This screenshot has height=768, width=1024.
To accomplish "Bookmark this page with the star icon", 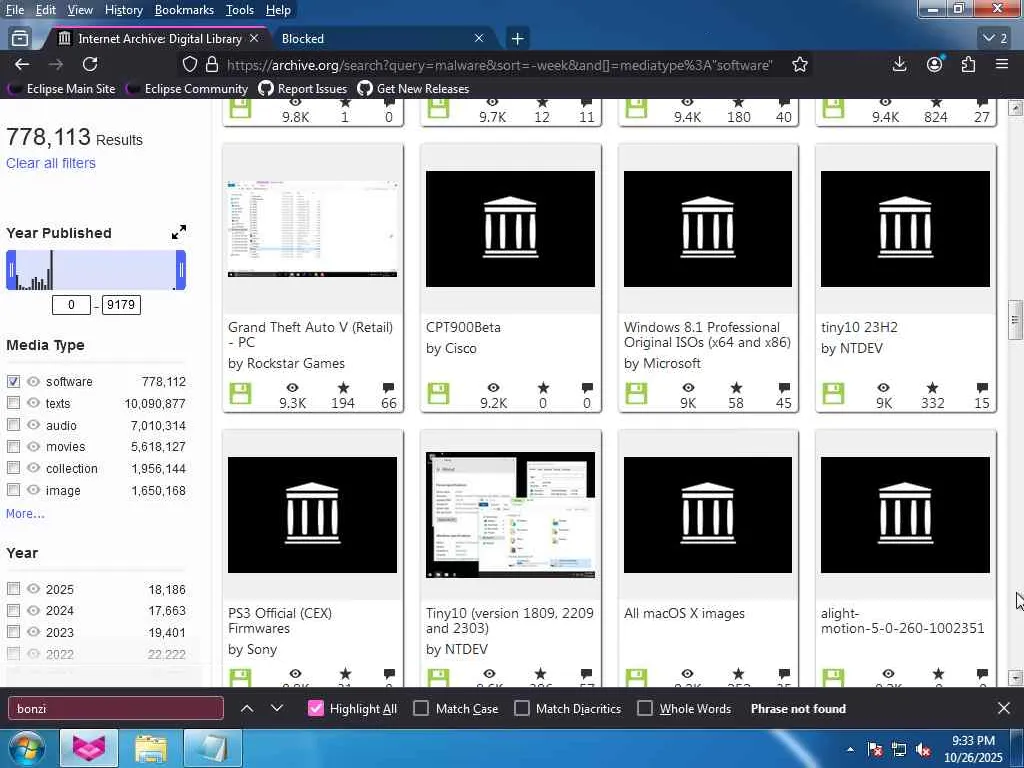I will click(799, 65).
